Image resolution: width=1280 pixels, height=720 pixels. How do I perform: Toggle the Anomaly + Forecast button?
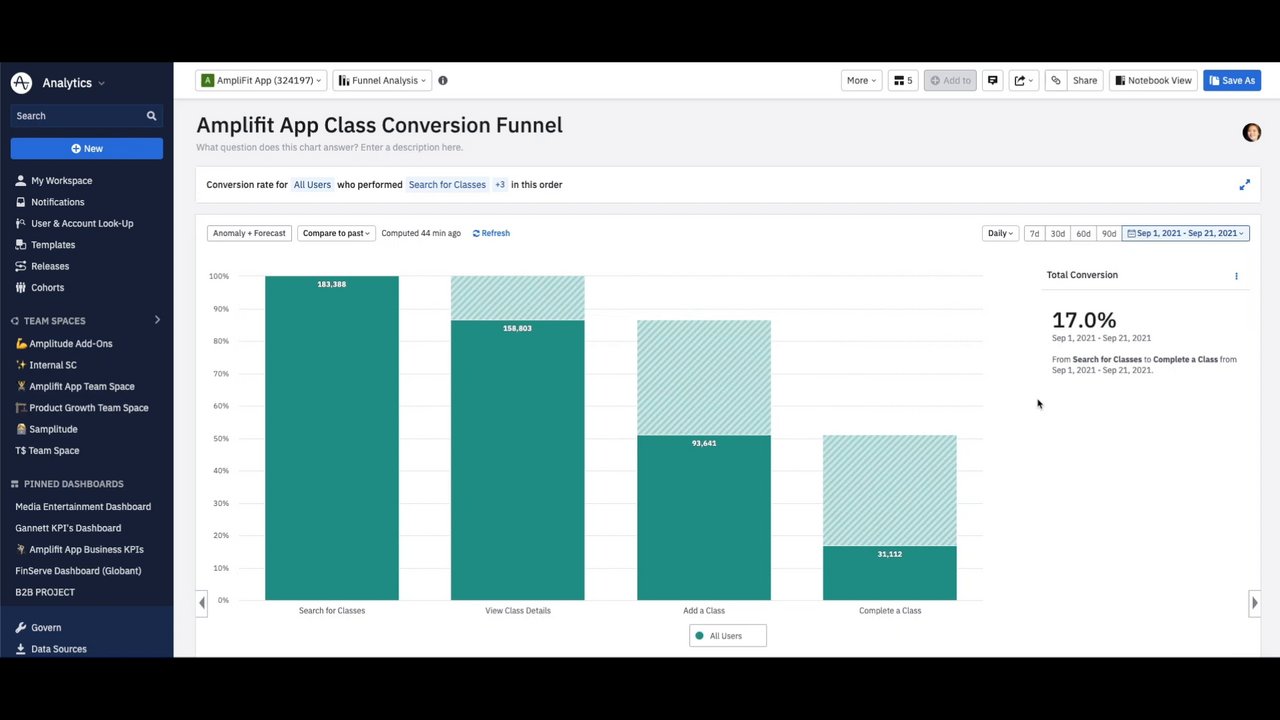coord(249,234)
